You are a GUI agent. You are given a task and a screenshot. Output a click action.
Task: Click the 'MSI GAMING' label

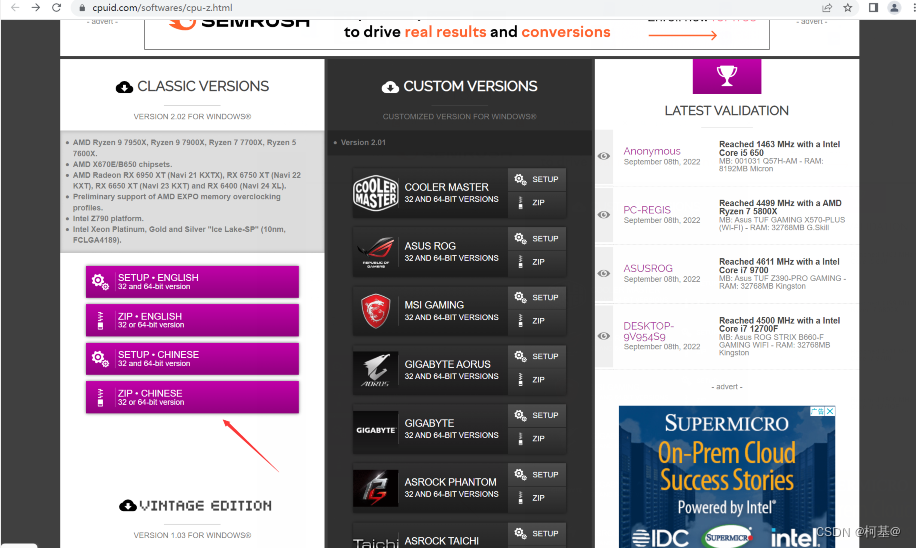pyautogui.click(x=434, y=305)
